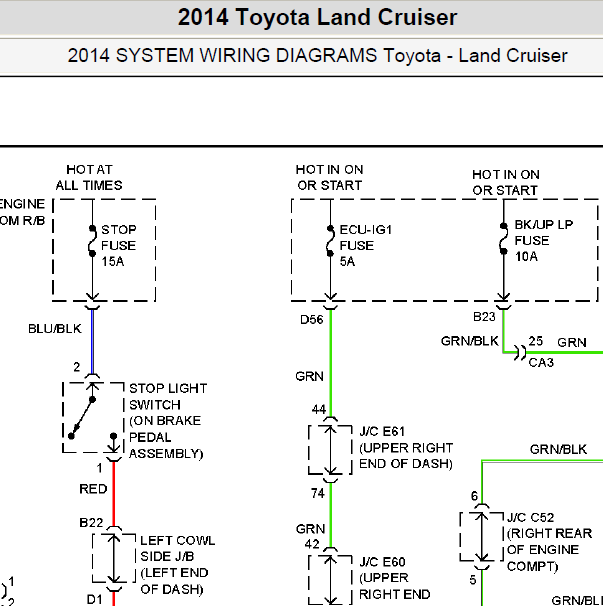This screenshot has height=606, width=603.
Task: Click the Left Cowl Side J/B symbol
Action: (x=114, y=558)
